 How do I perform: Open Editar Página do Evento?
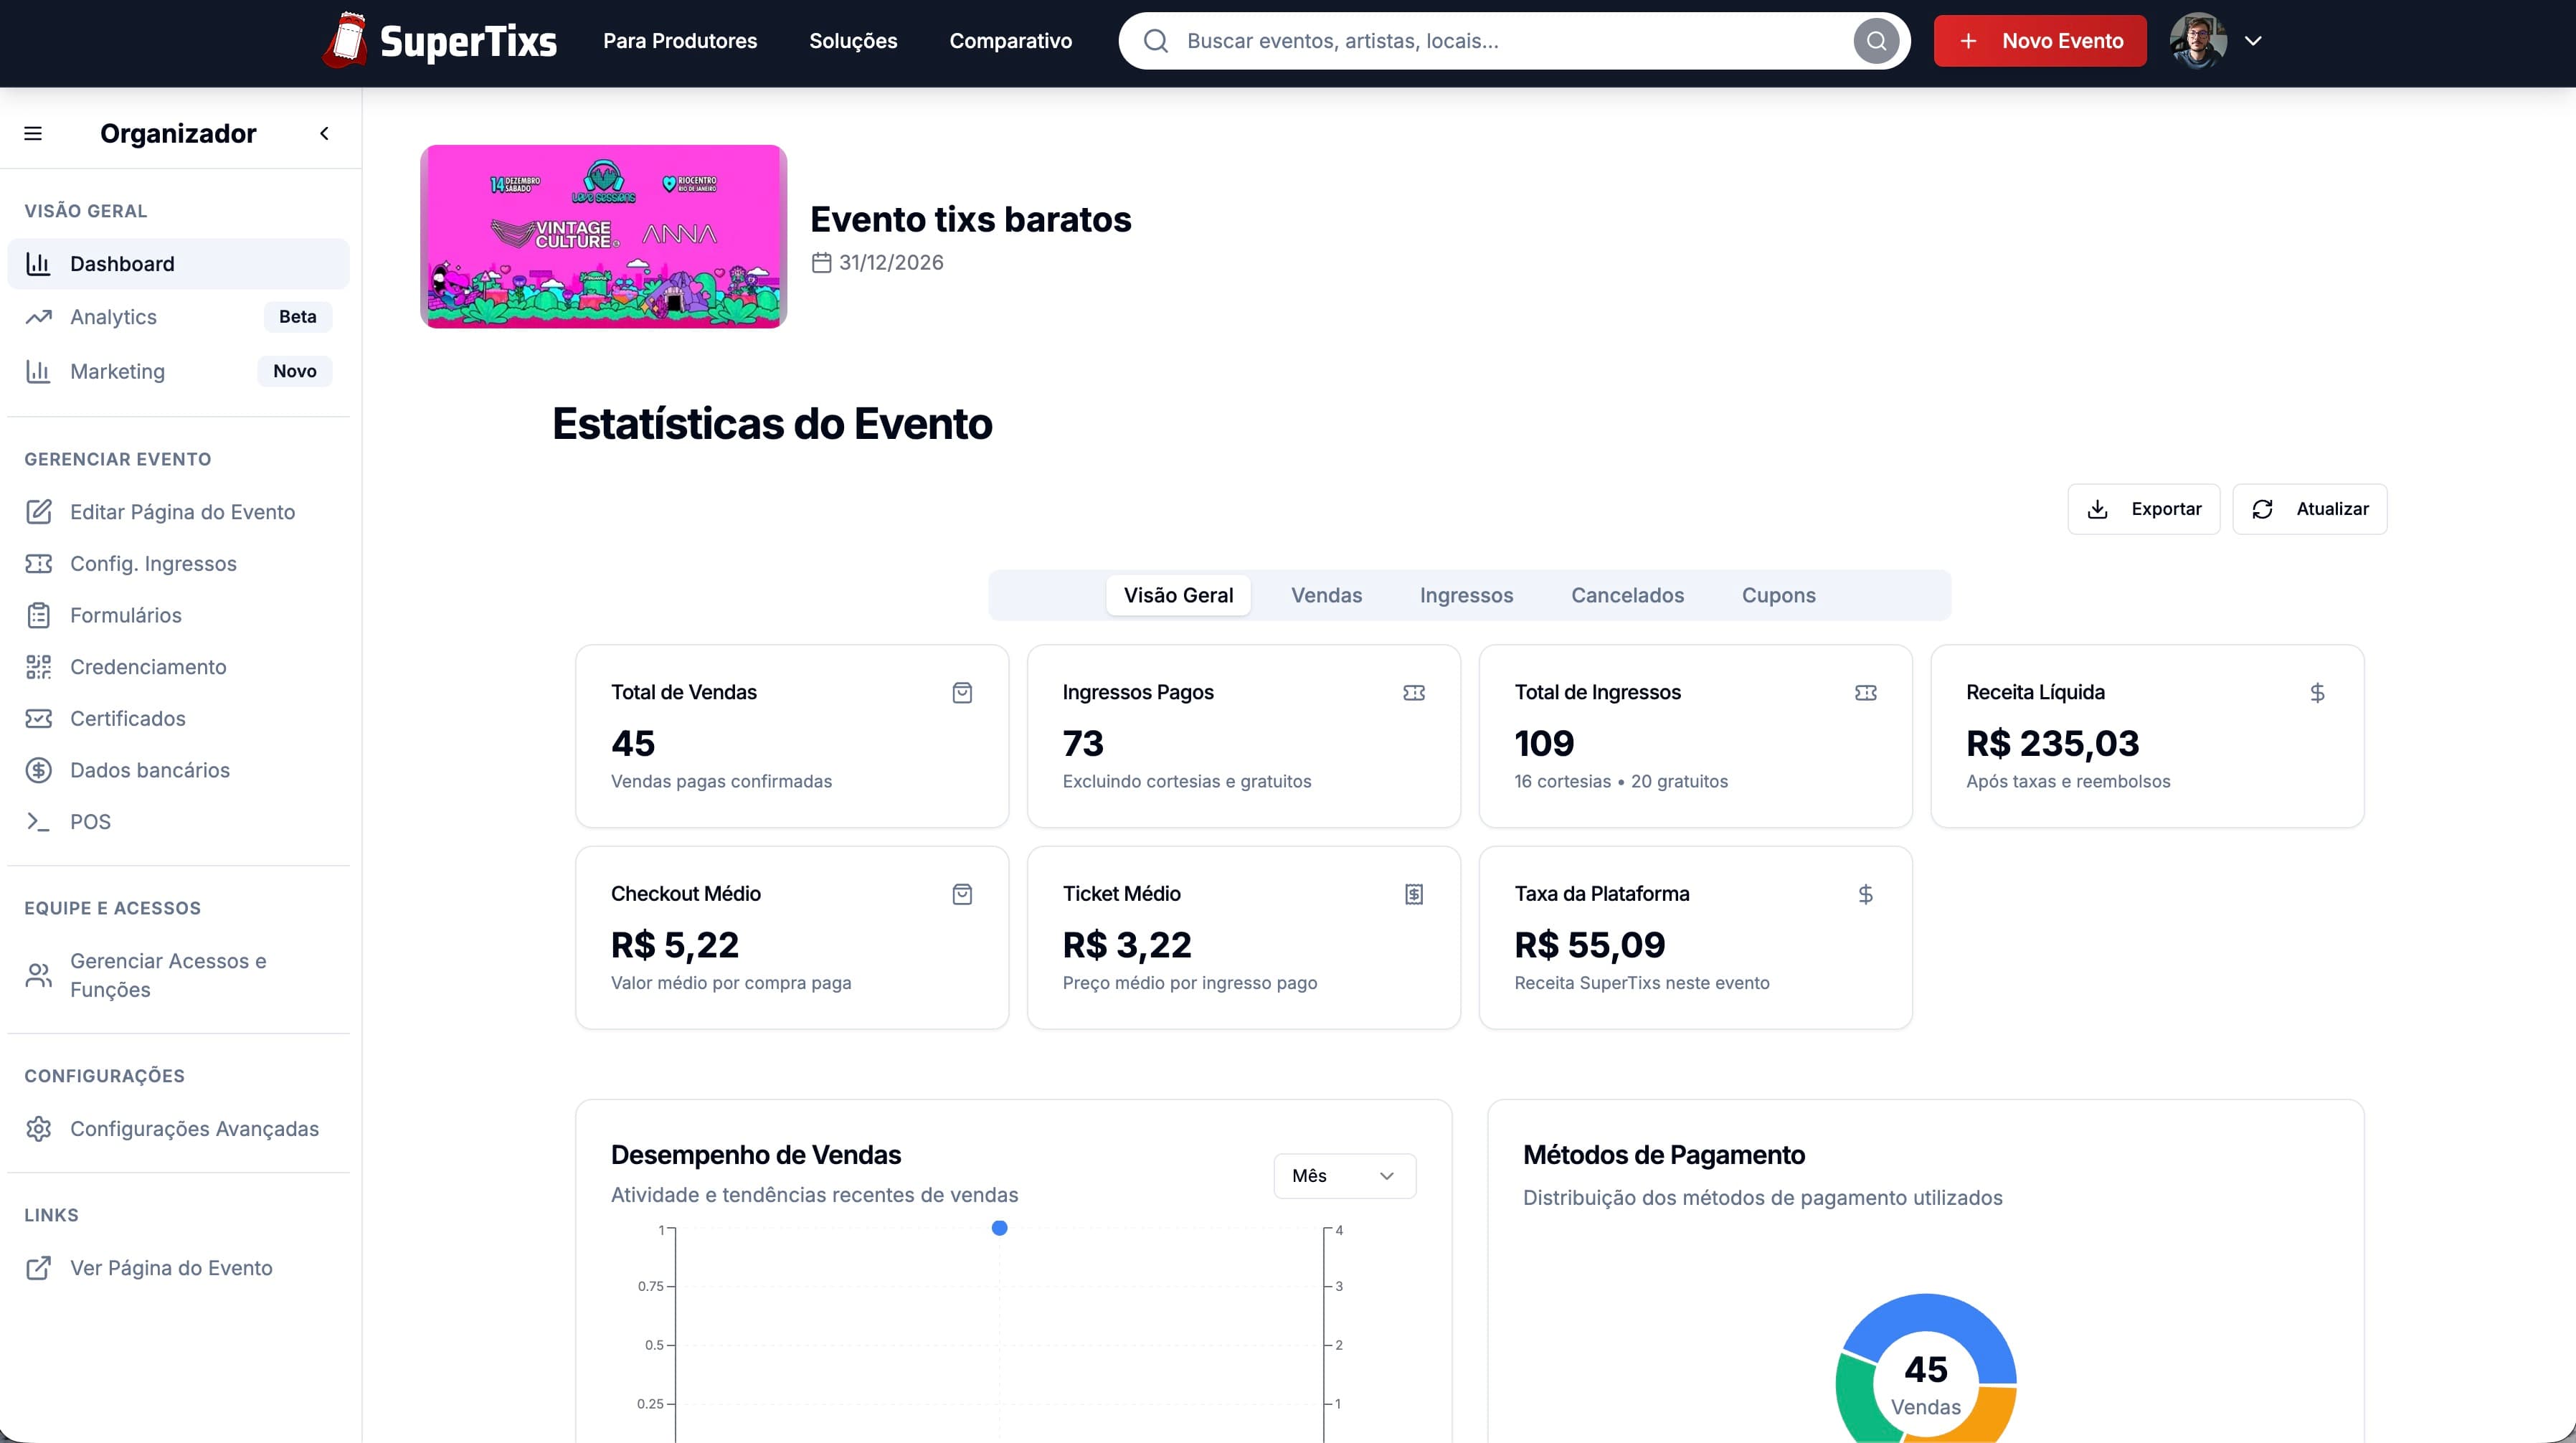[178, 512]
